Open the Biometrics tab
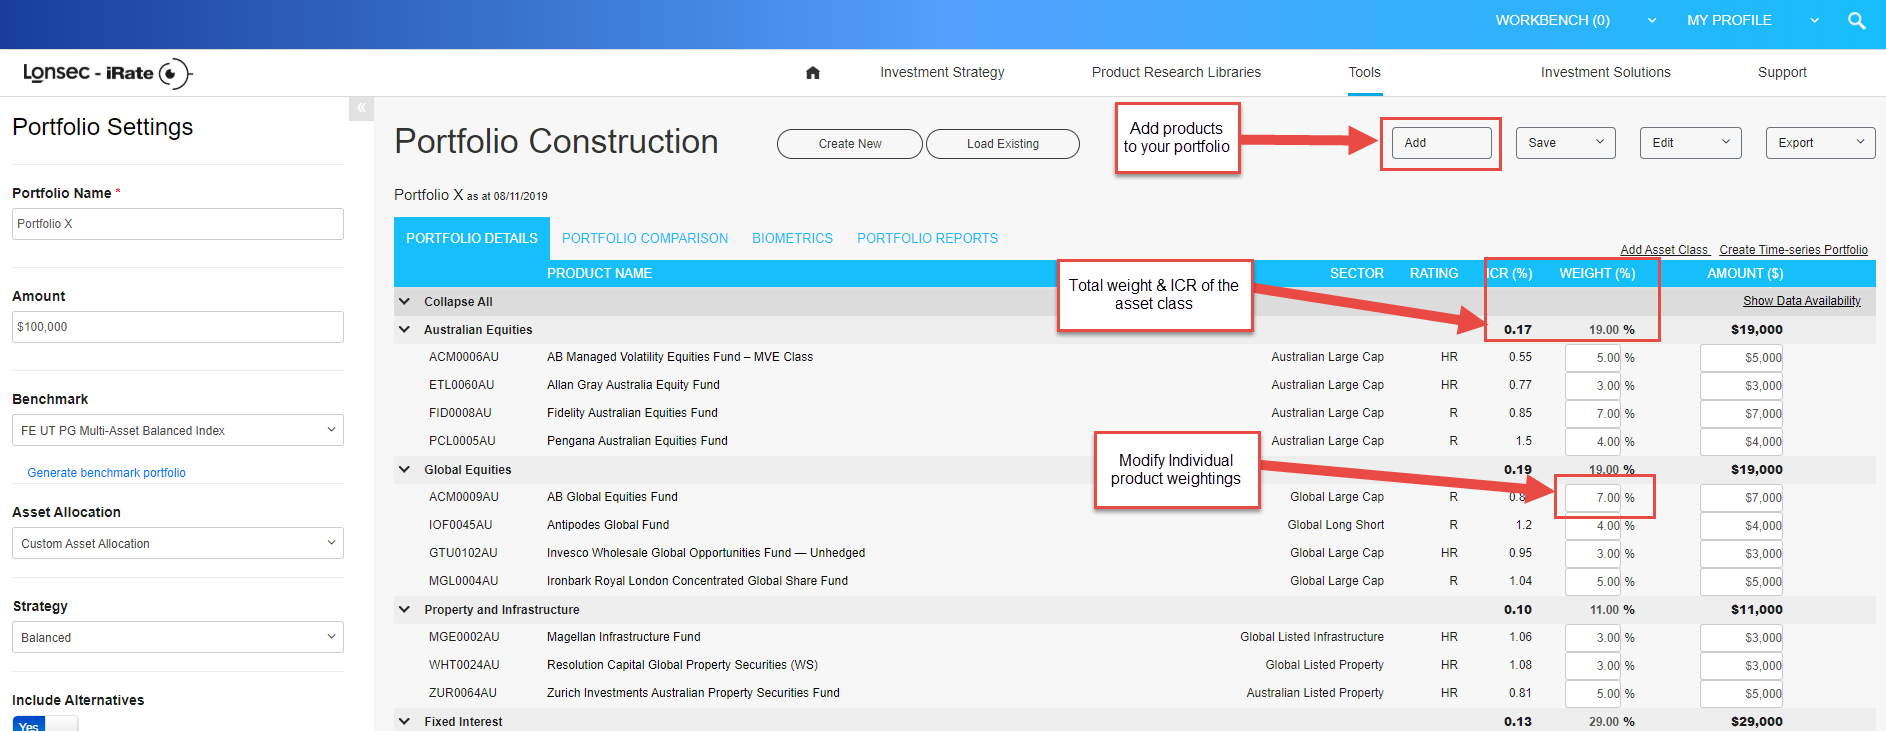The height and width of the screenshot is (731, 1886). (x=792, y=238)
